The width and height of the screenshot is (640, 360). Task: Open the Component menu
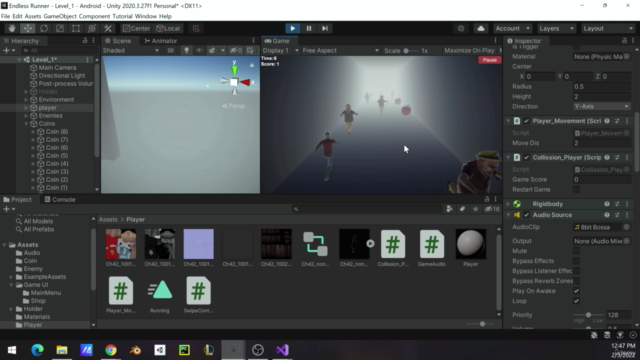point(94,16)
